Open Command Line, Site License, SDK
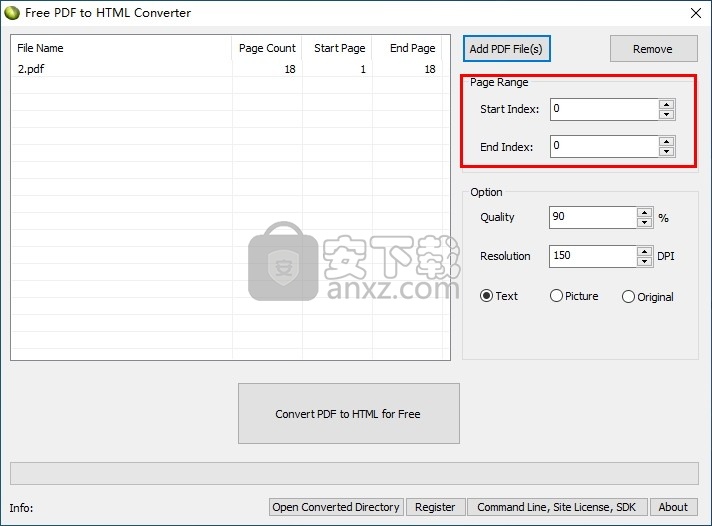The width and height of the screenshot is (712, 526). 557,507
